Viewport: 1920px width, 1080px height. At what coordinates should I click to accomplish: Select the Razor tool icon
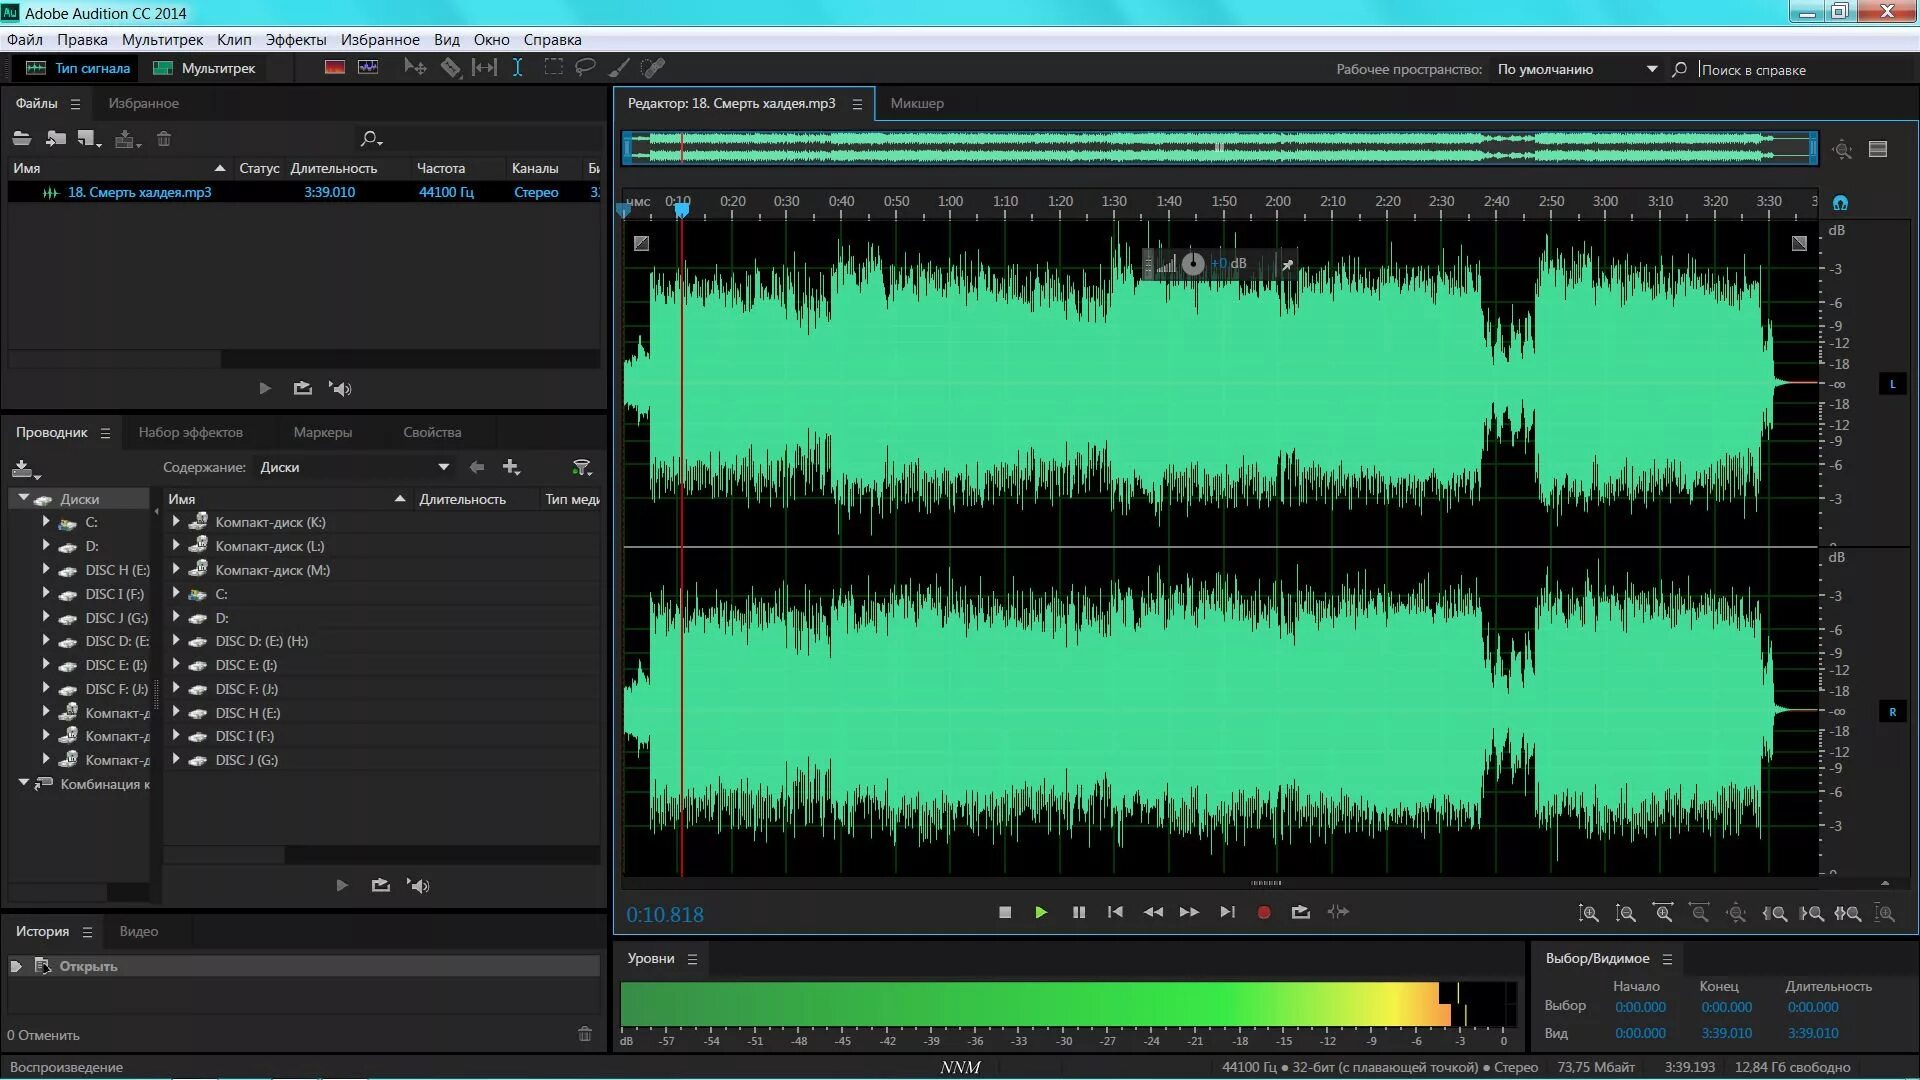tap(451, 68)
